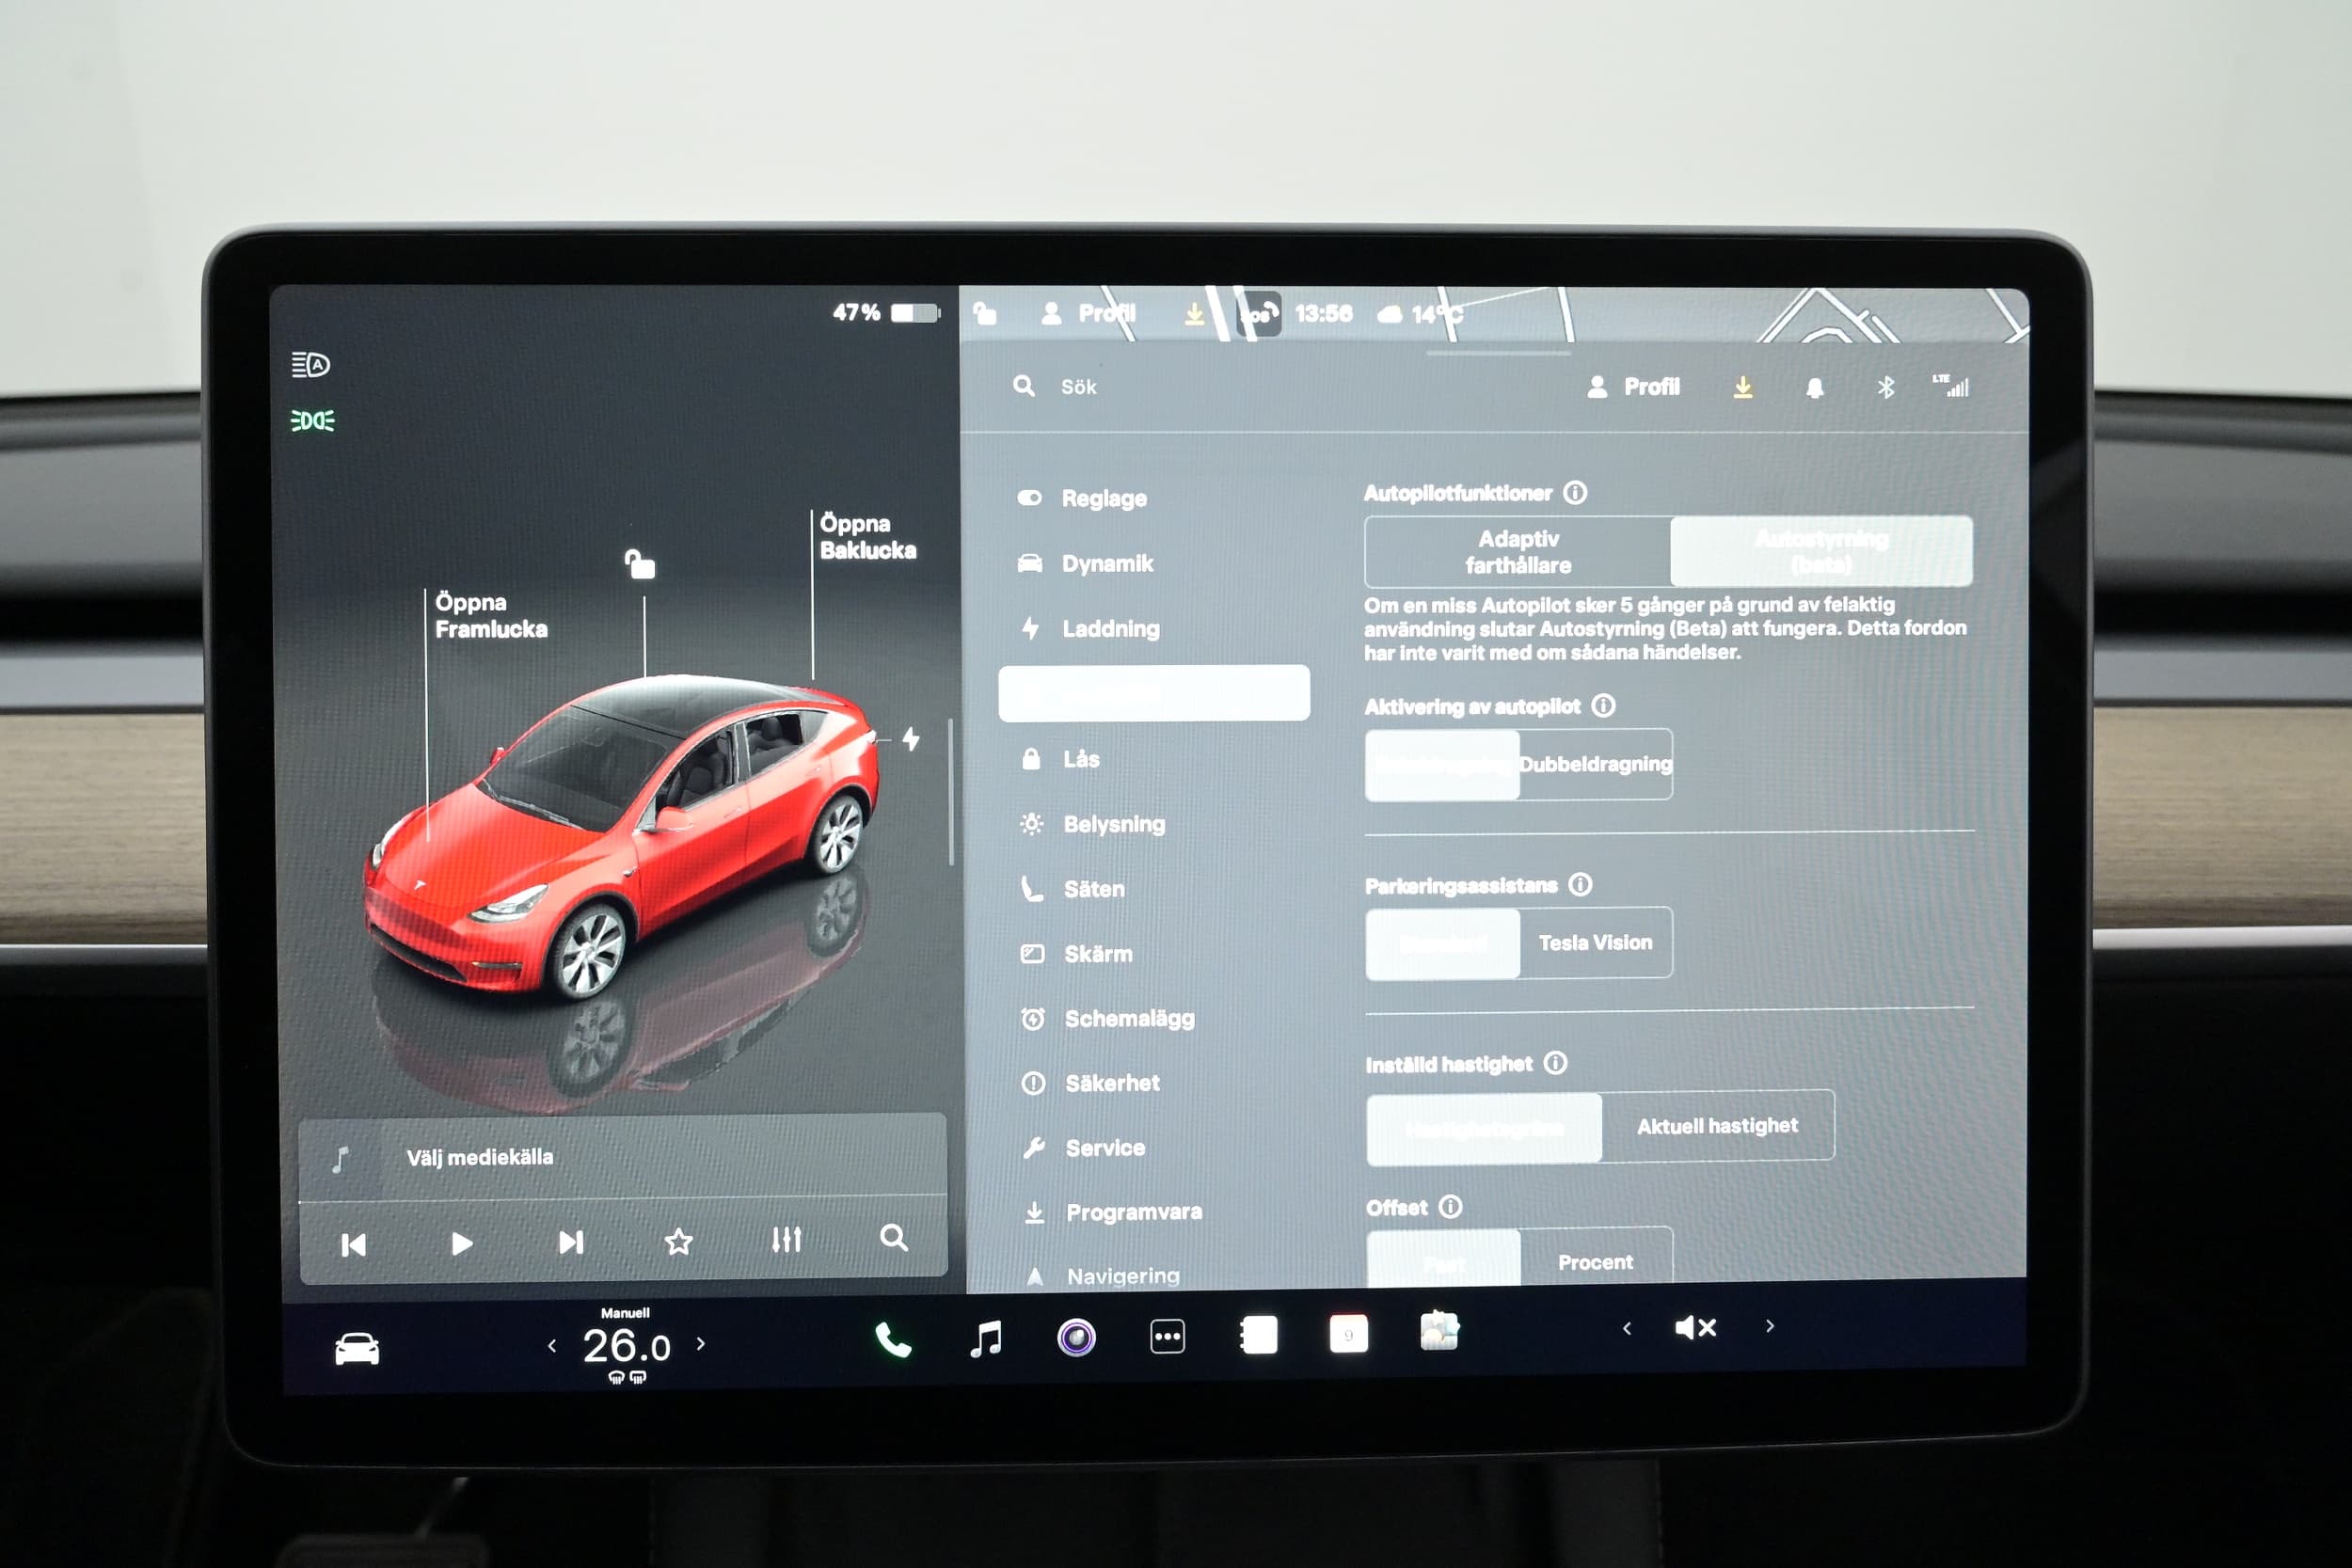
Task: Click the Bluetooth status icon
Action: pyautogui.click(x=1885, y=387)
